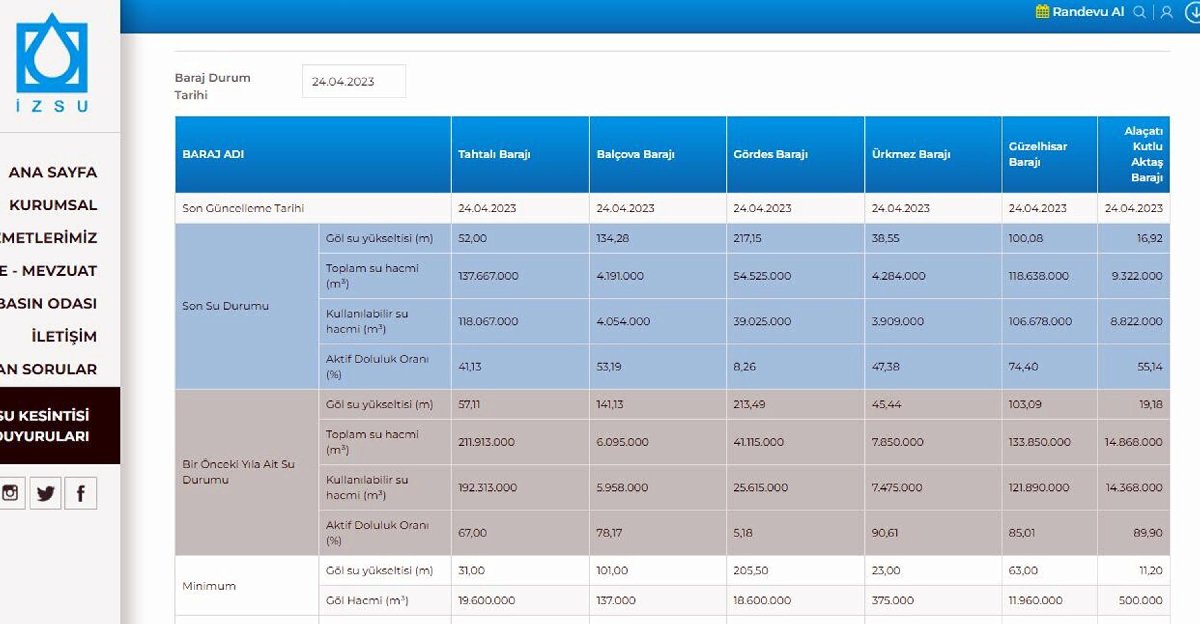Viewport: 1200px width, 624px height.
Task: Click the Mevzuat sidebar menu item
Action: [x=48, y=270]
